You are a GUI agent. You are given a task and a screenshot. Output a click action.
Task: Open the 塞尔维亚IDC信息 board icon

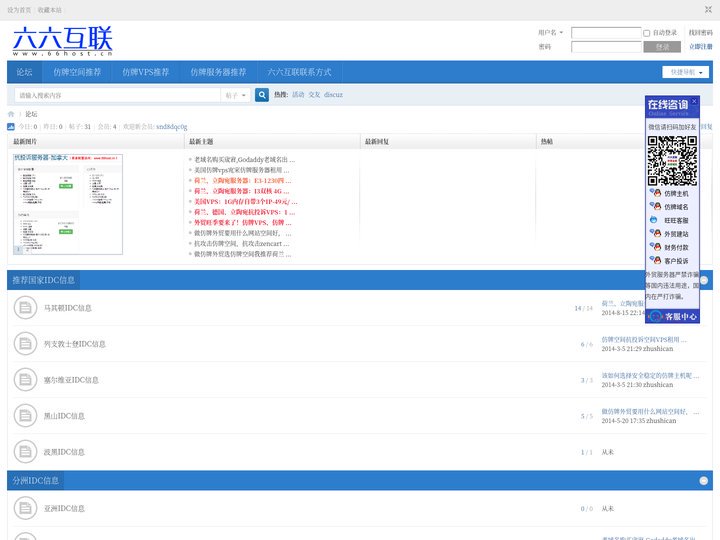25,380
